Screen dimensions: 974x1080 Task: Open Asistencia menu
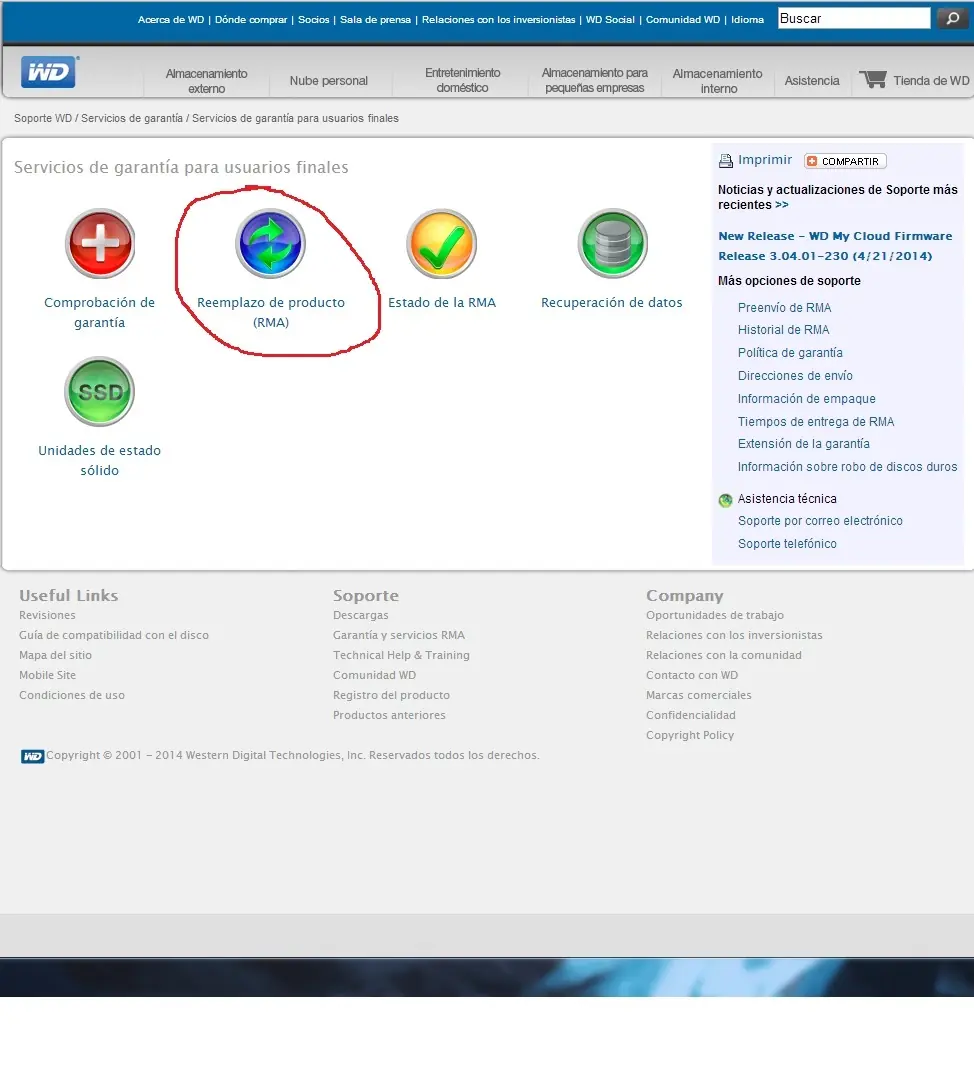coord(812,81)
